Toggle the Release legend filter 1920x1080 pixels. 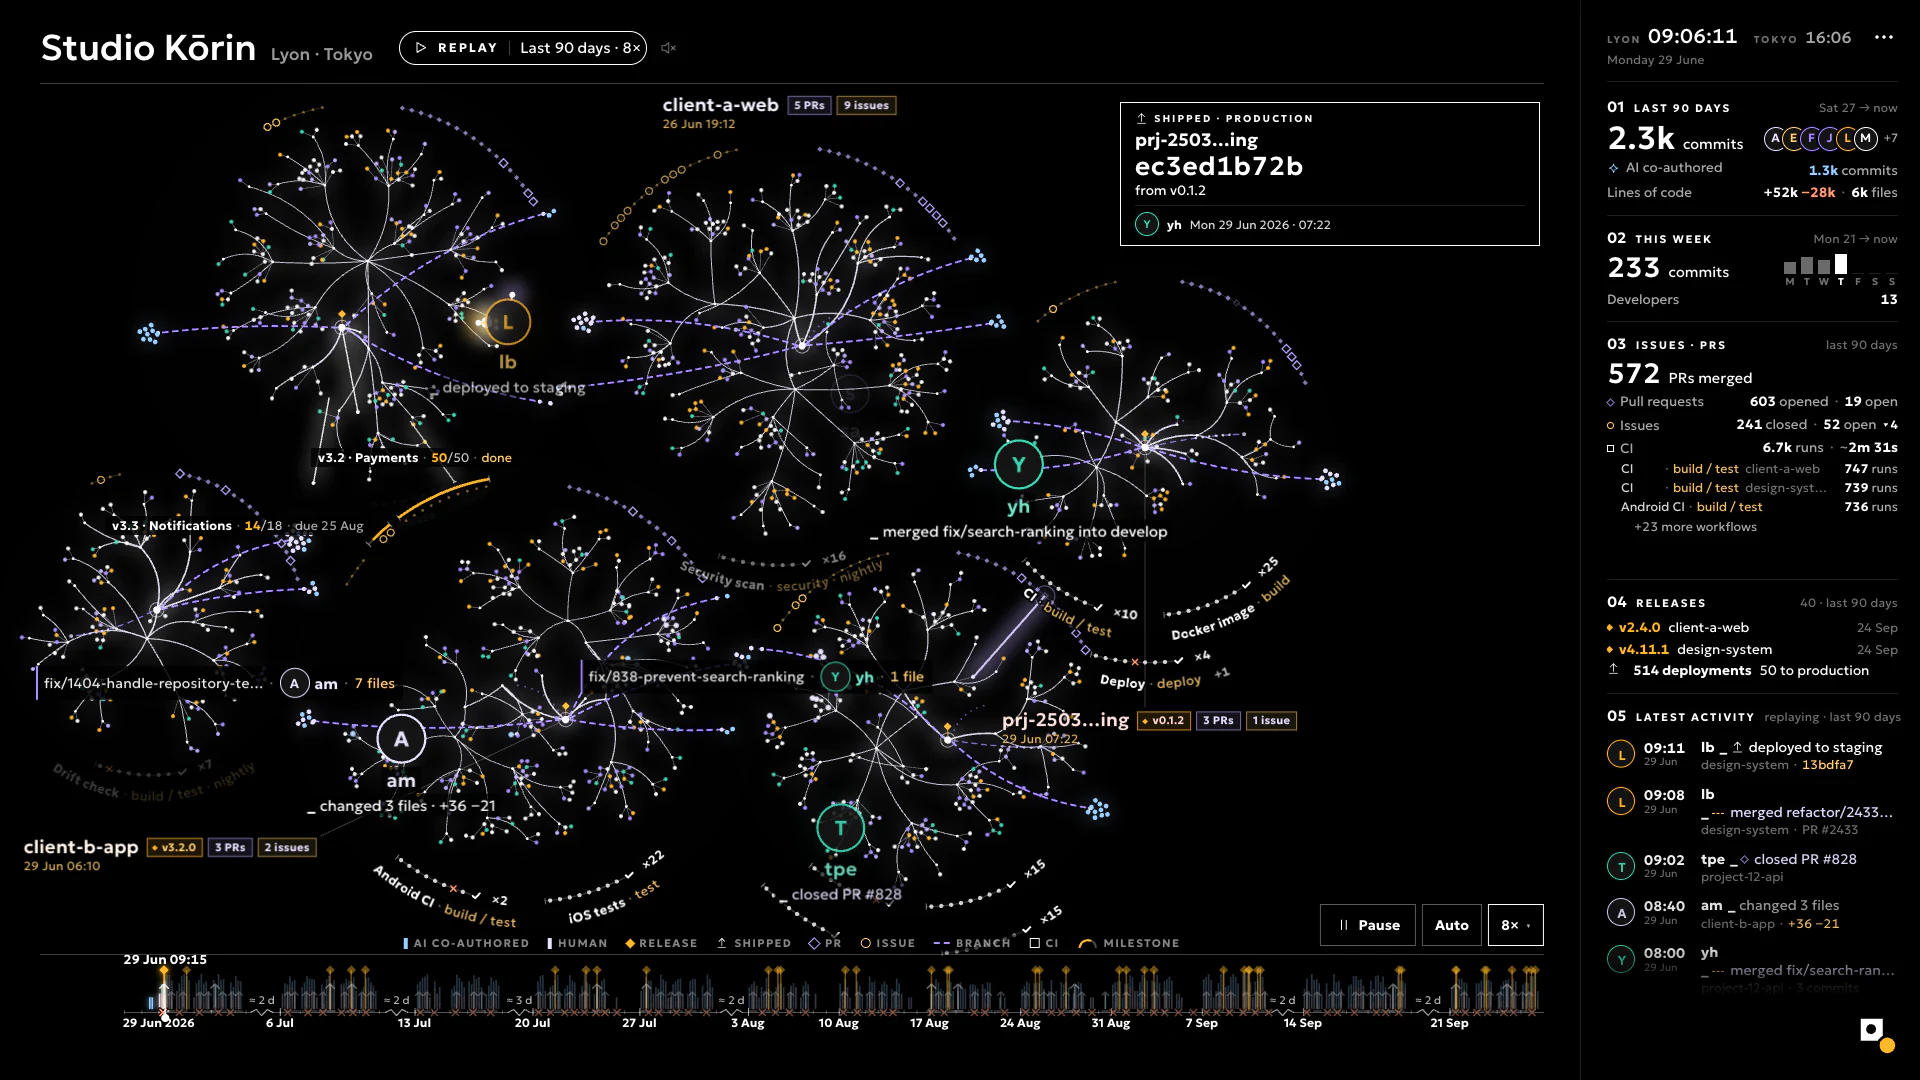[661, 943]
